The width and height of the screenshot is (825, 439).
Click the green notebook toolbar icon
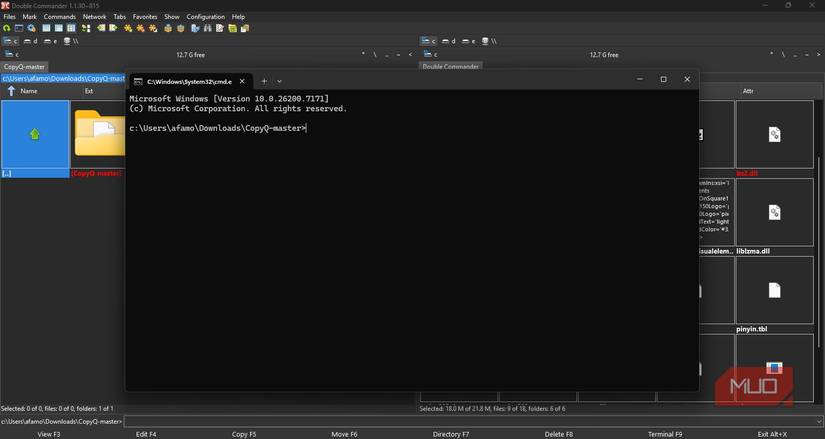click(x=233, y=28)
